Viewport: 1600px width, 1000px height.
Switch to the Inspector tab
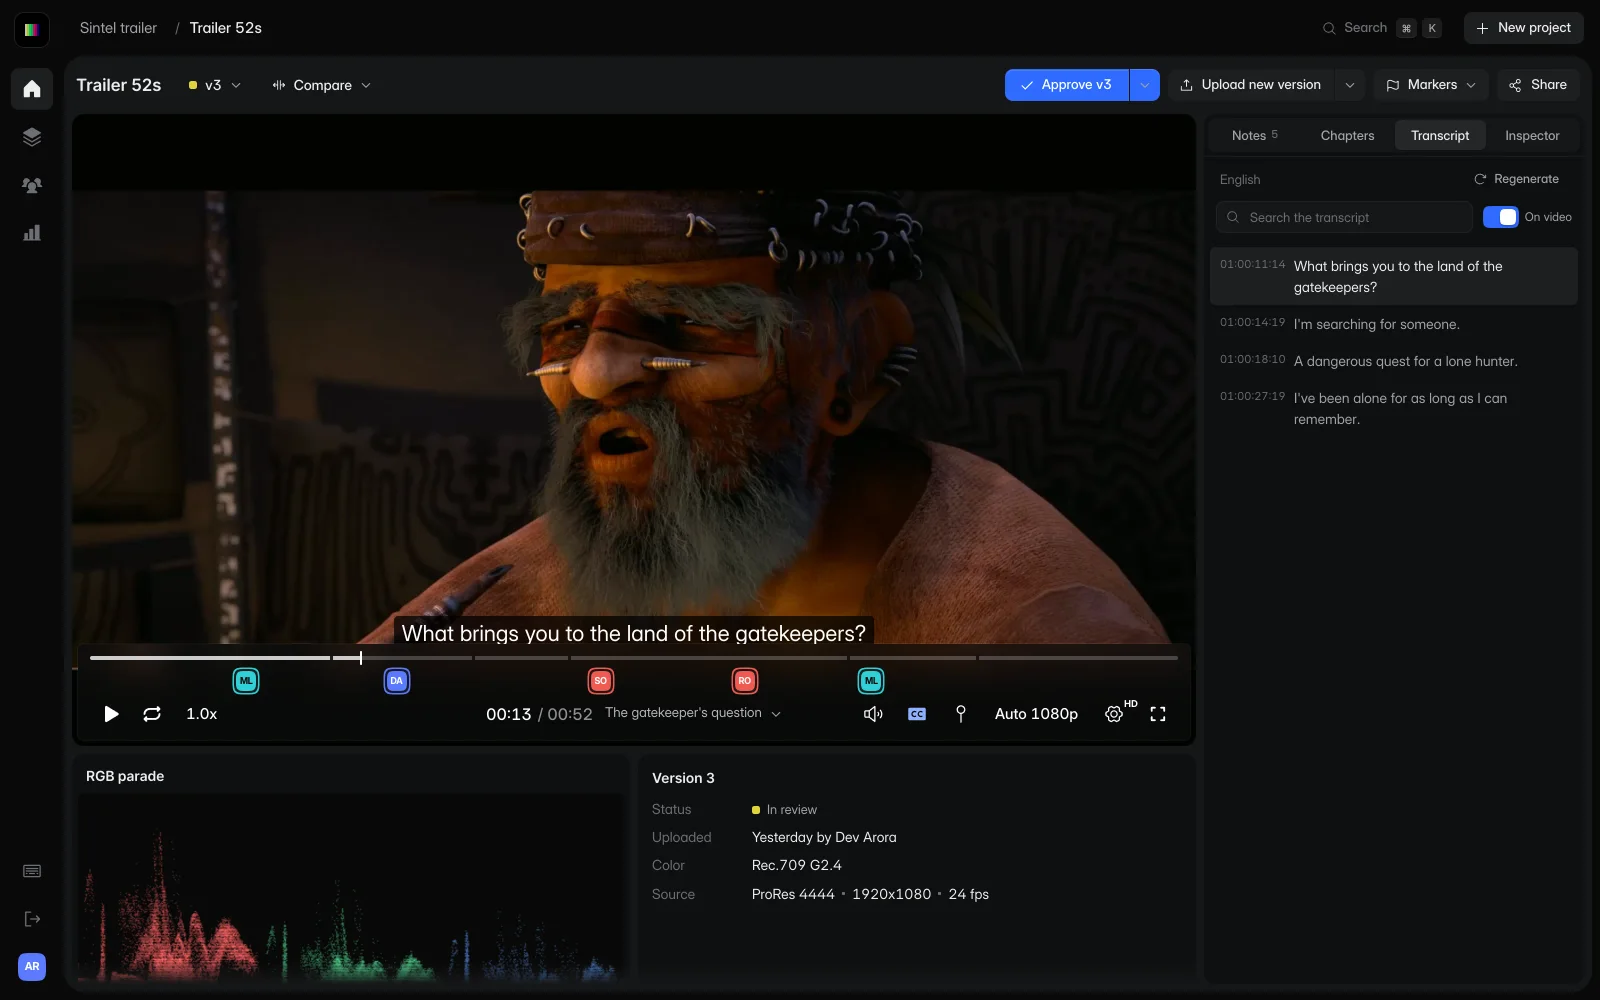point(1532,135)
